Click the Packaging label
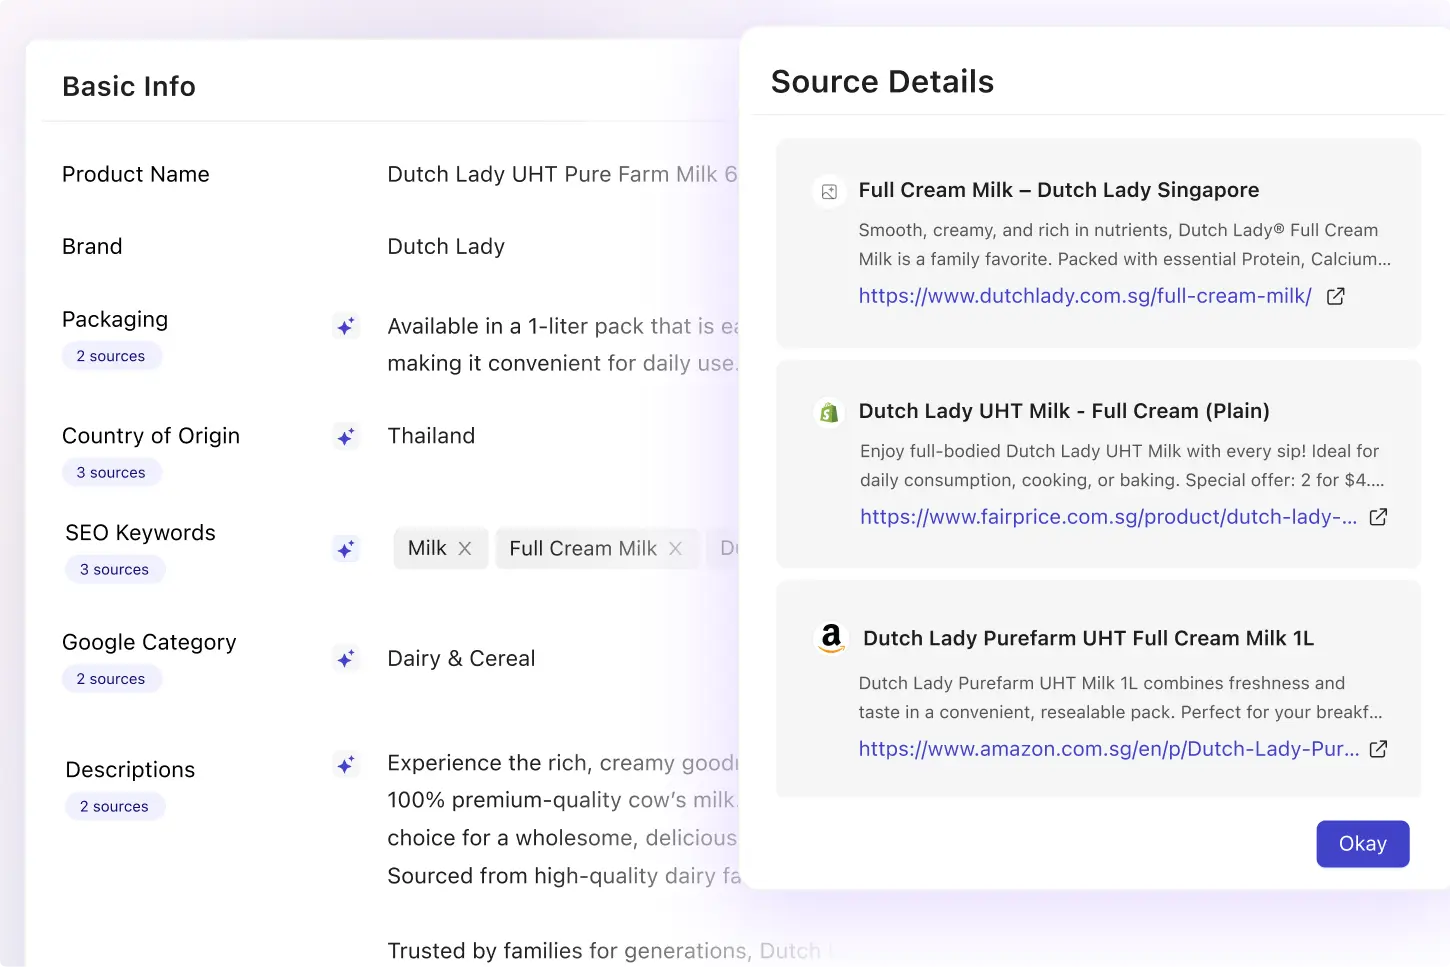This screenshot has height=967, width=1450. [115, 320]
